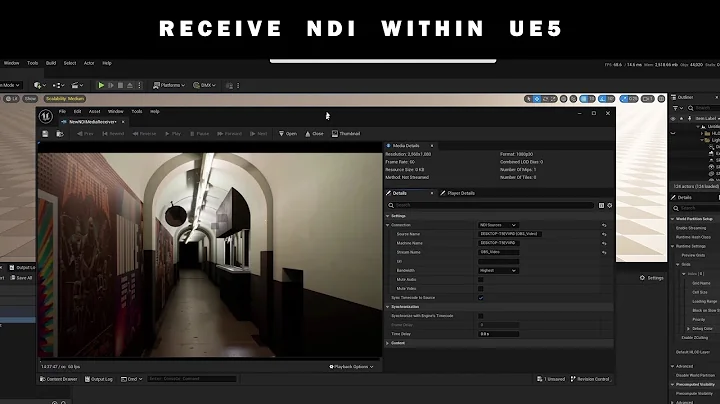This screenshot has height=404, width=720.
Task: Reset Stream Name to default arrow
Action: (604, 252)
